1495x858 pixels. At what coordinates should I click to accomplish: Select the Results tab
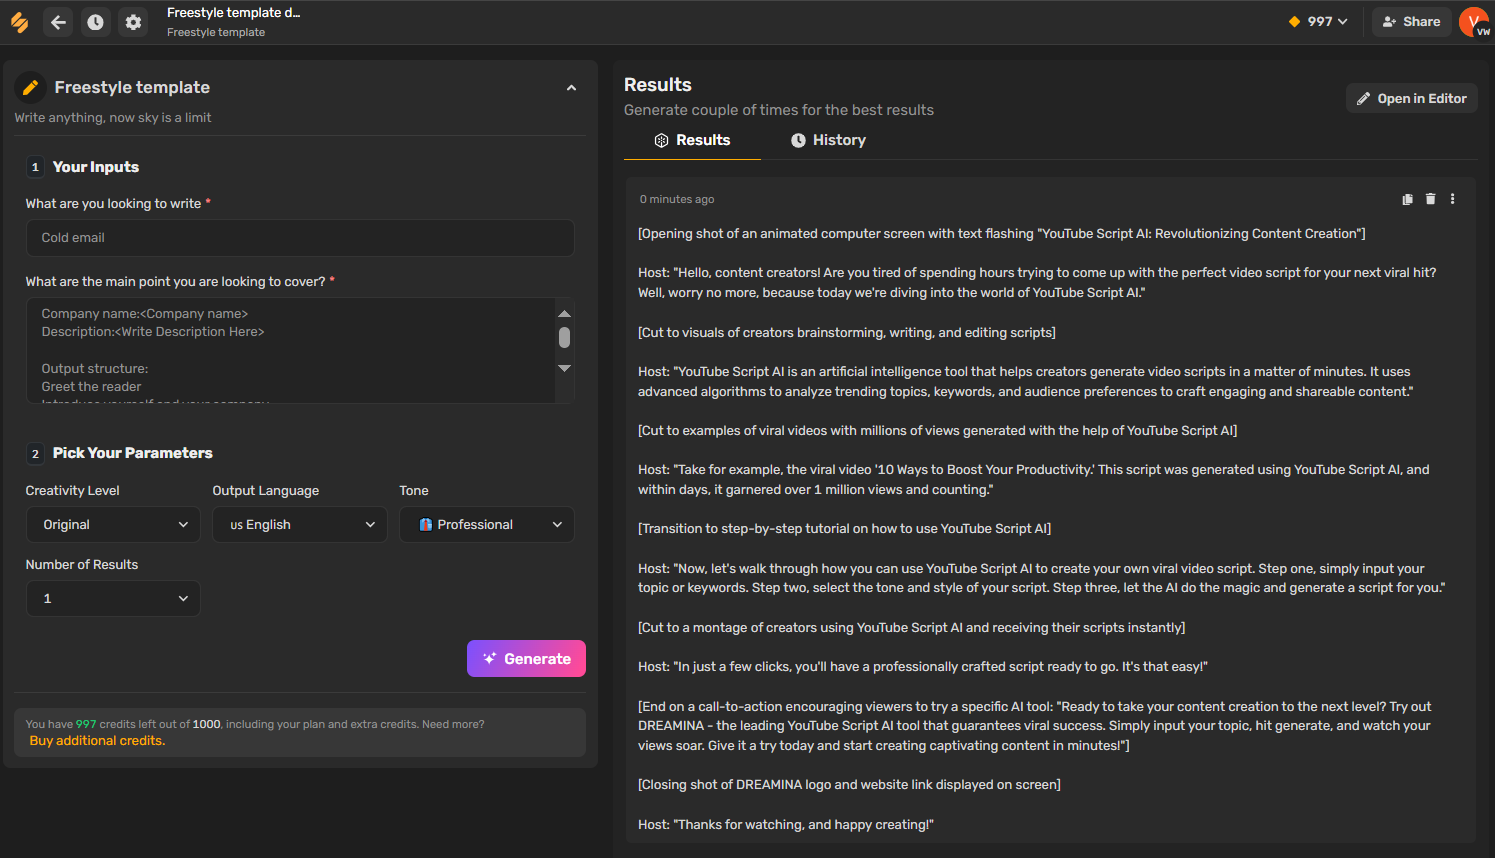692,140
